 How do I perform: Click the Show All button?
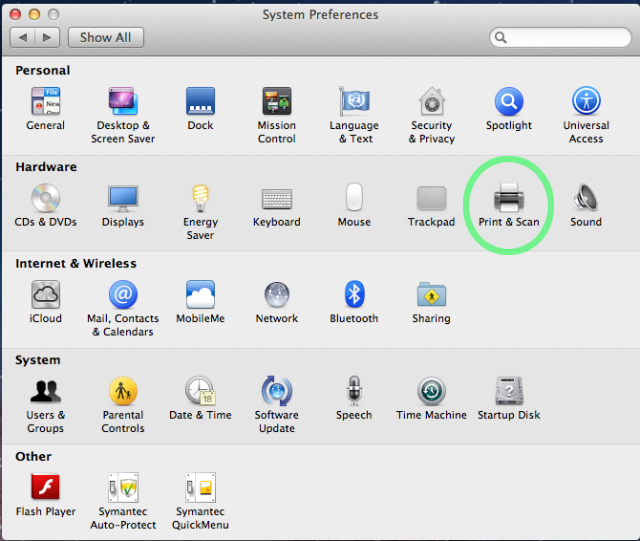tap(106, 38)
